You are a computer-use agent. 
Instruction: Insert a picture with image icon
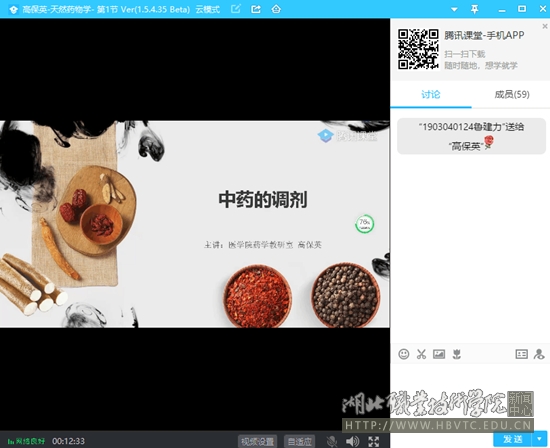439,354
